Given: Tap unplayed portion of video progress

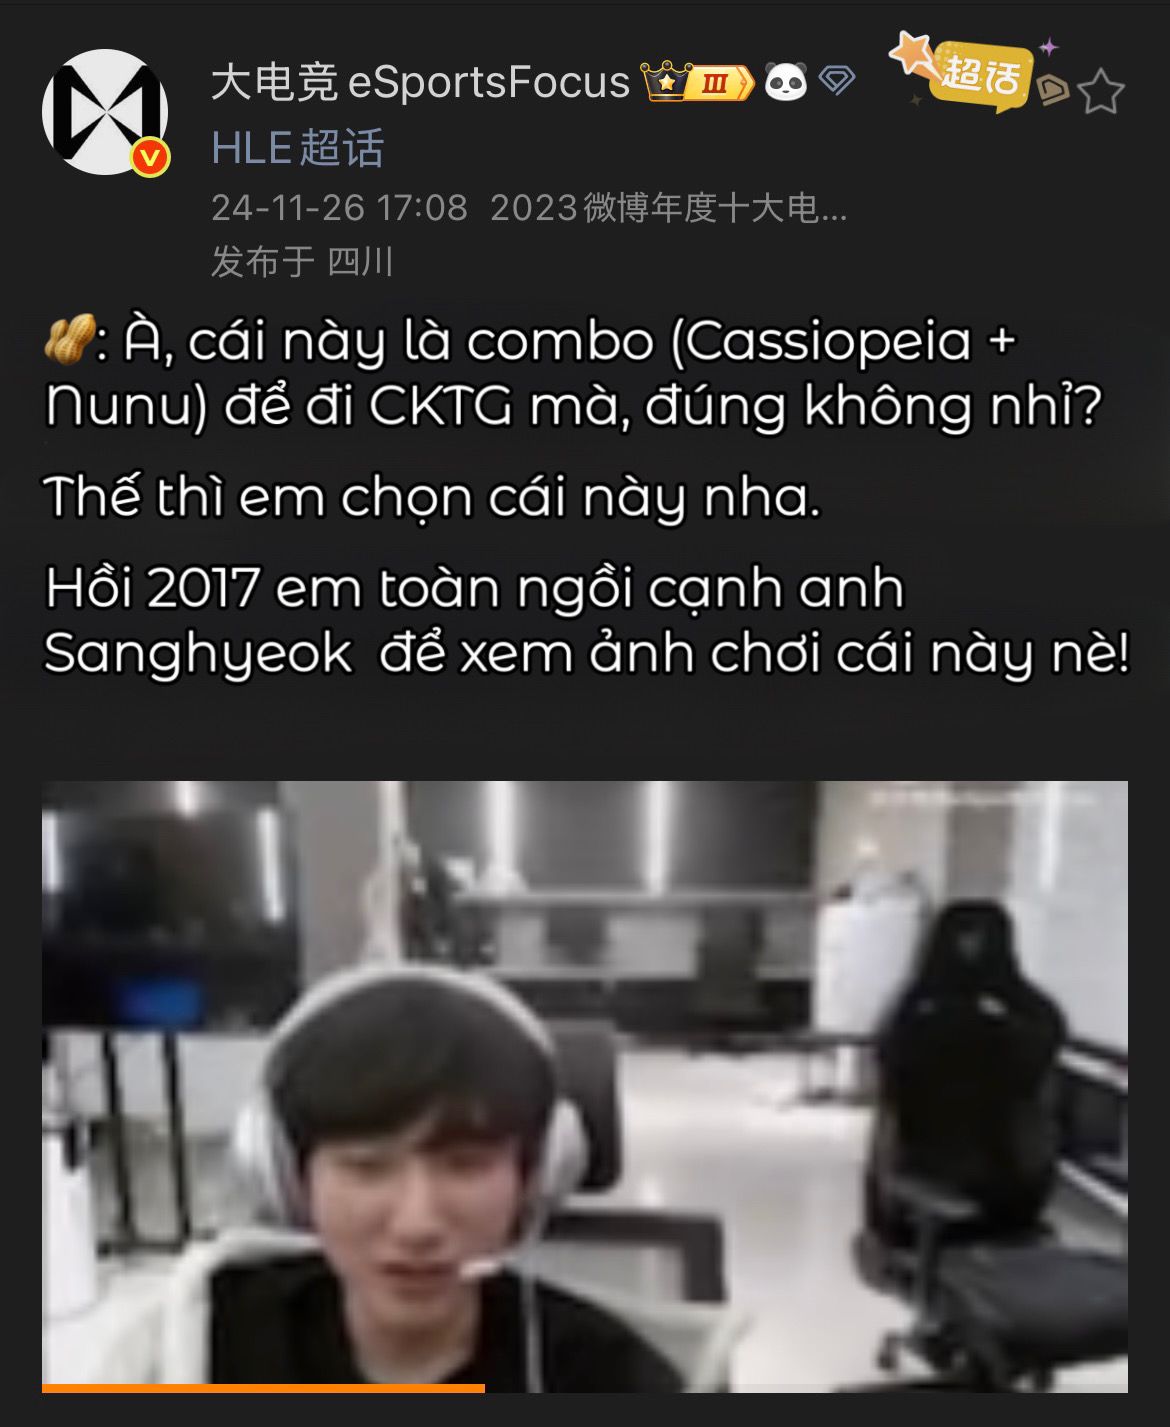Looking at the screenshot, I should pos(806,1388).
